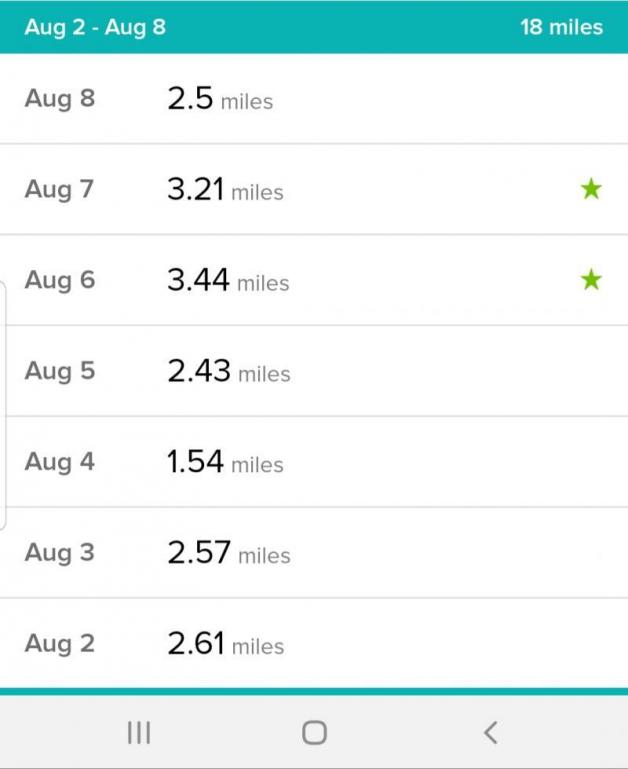Tap the 2.5 miles value
The image size is (628, 769).
220,99
